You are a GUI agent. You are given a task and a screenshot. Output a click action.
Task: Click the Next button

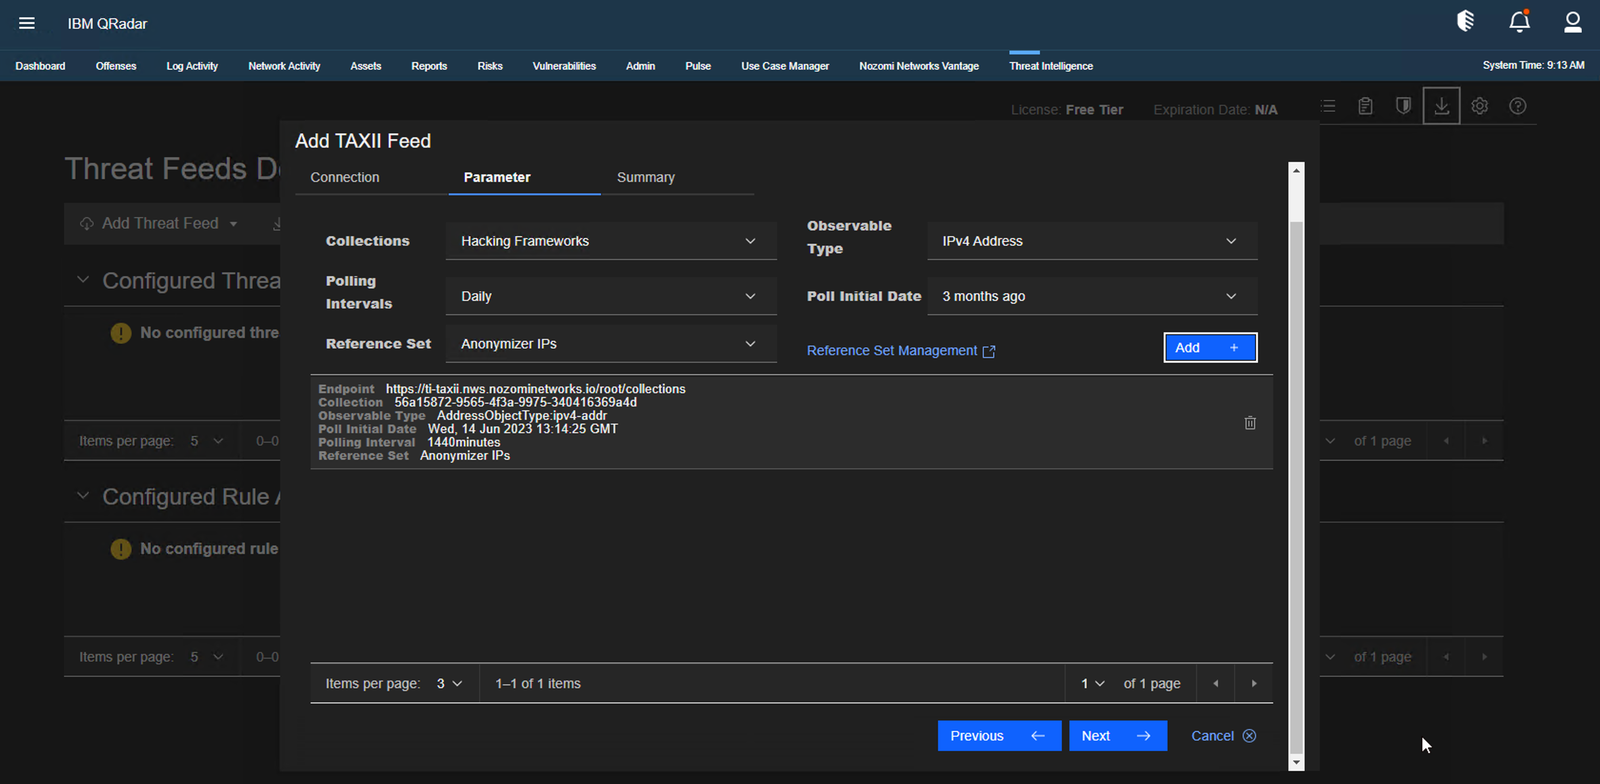point(1117,736)
